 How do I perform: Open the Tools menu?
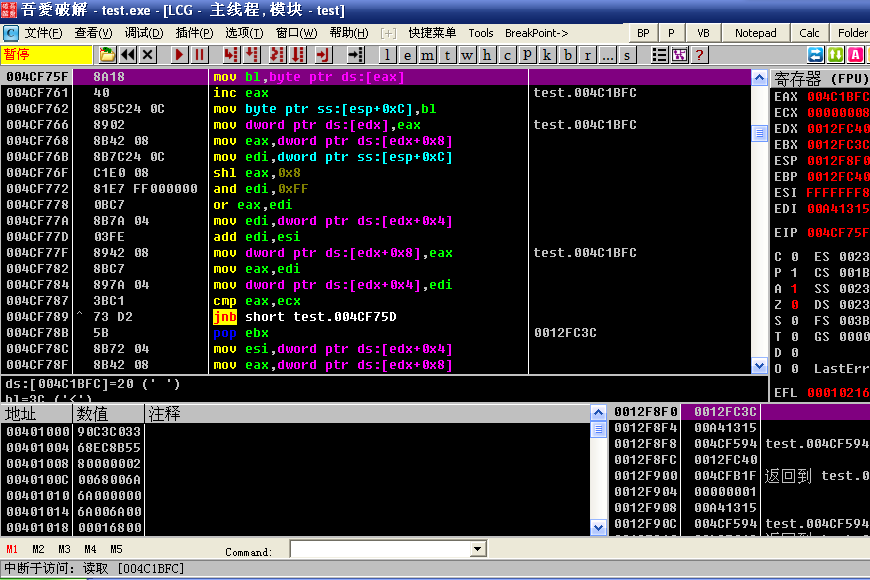pyautogui.click(x=480, y=33)
